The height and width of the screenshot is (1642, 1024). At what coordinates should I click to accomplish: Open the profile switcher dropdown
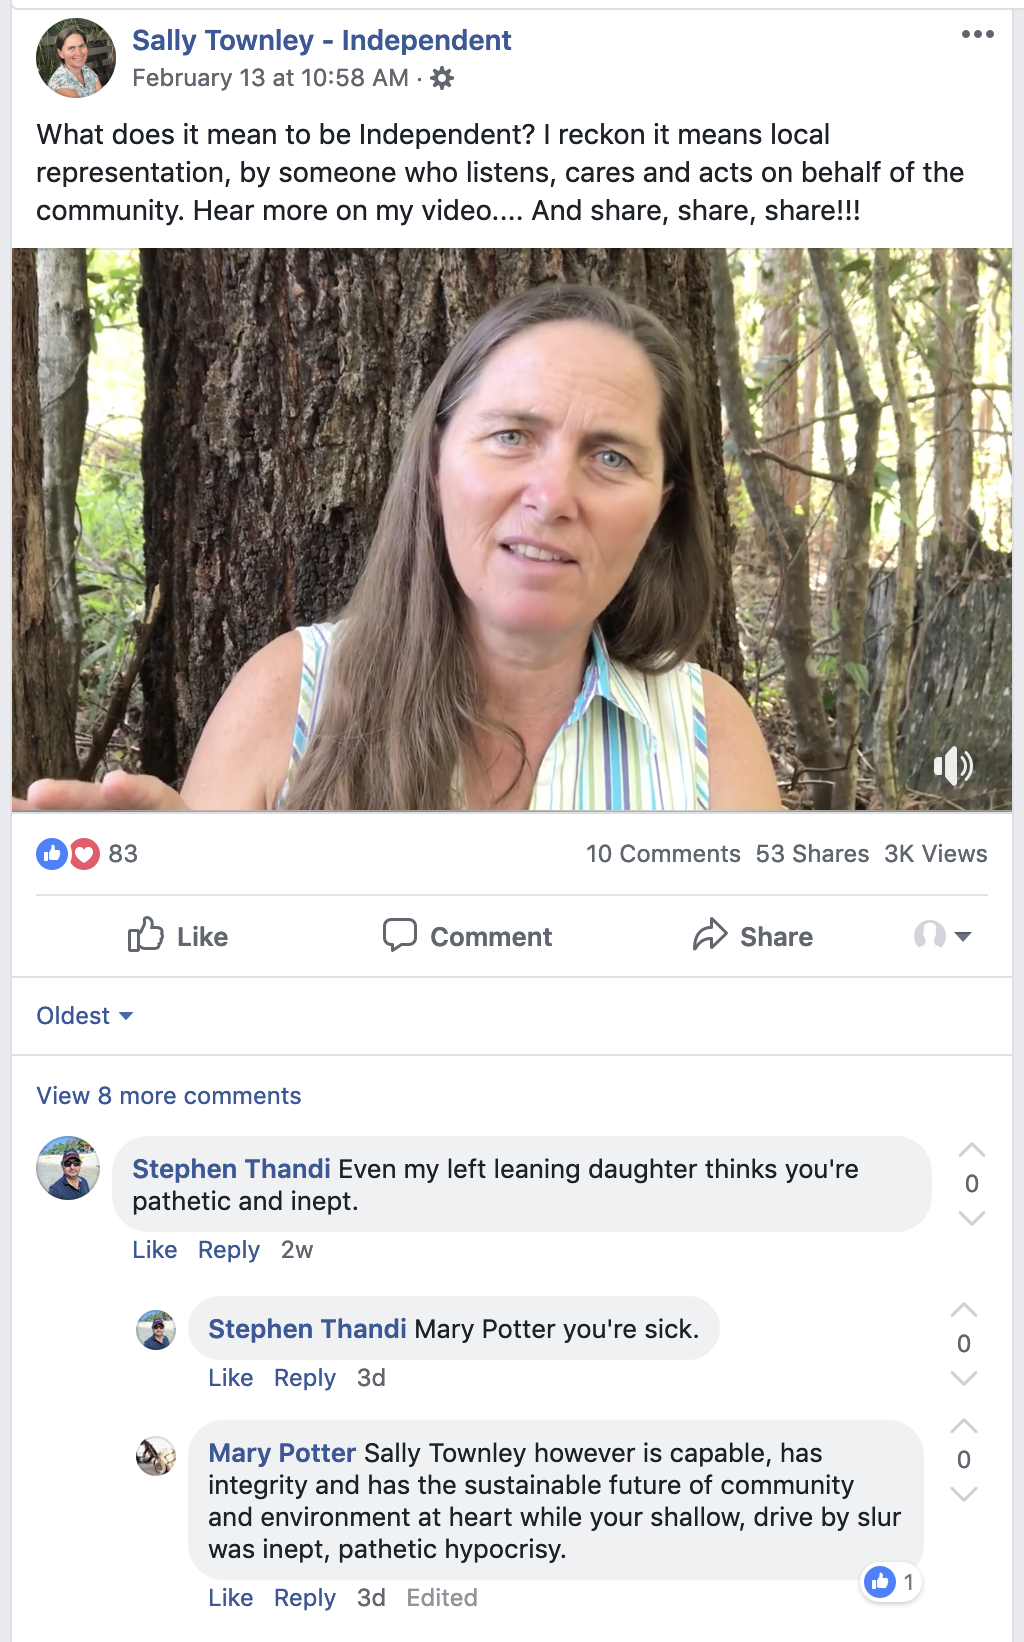[x=942, y=936]
